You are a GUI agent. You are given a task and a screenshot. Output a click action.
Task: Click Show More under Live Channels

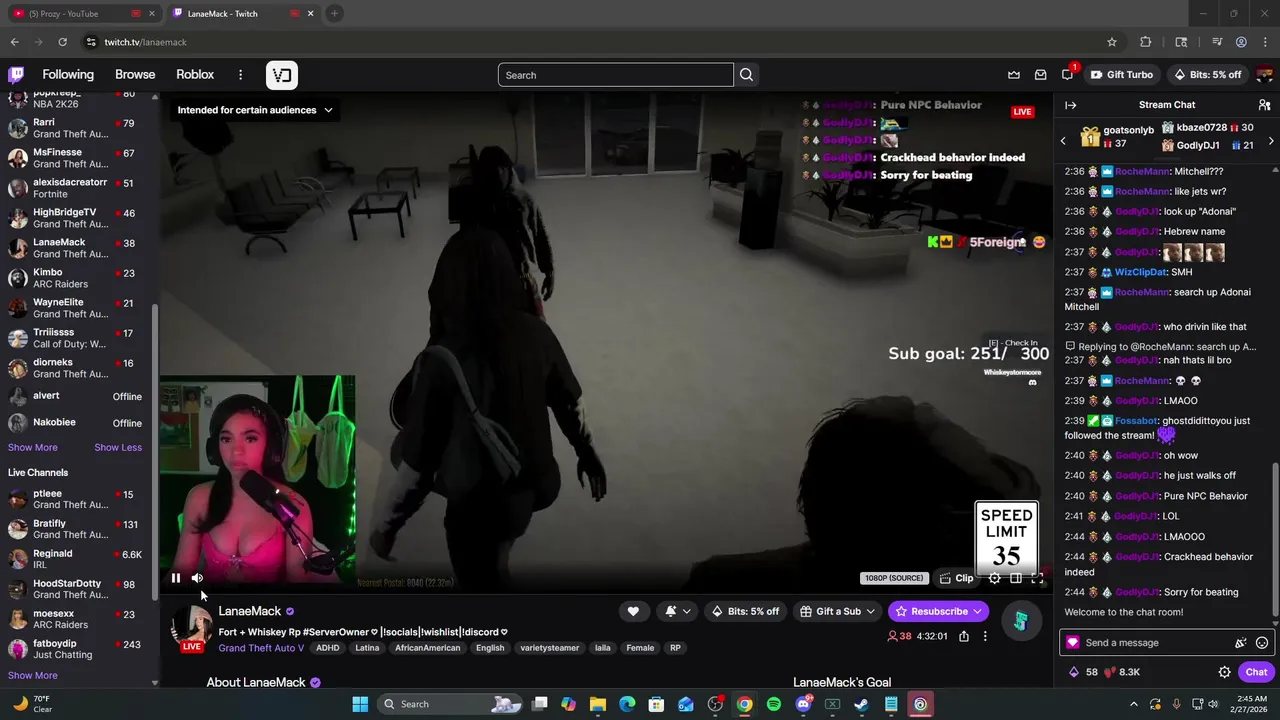coord(33,675)
